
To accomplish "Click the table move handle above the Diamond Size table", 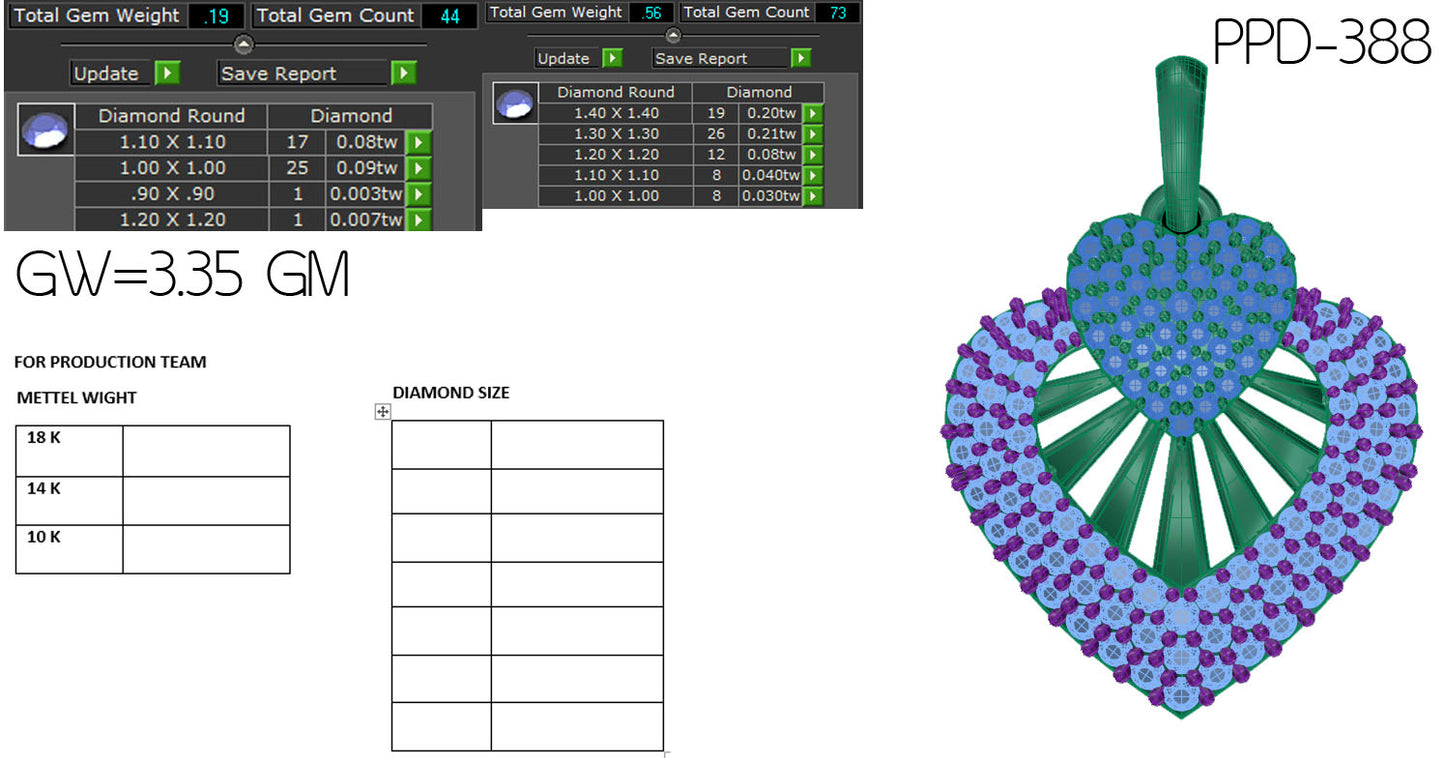I will (x=381, y=412).
